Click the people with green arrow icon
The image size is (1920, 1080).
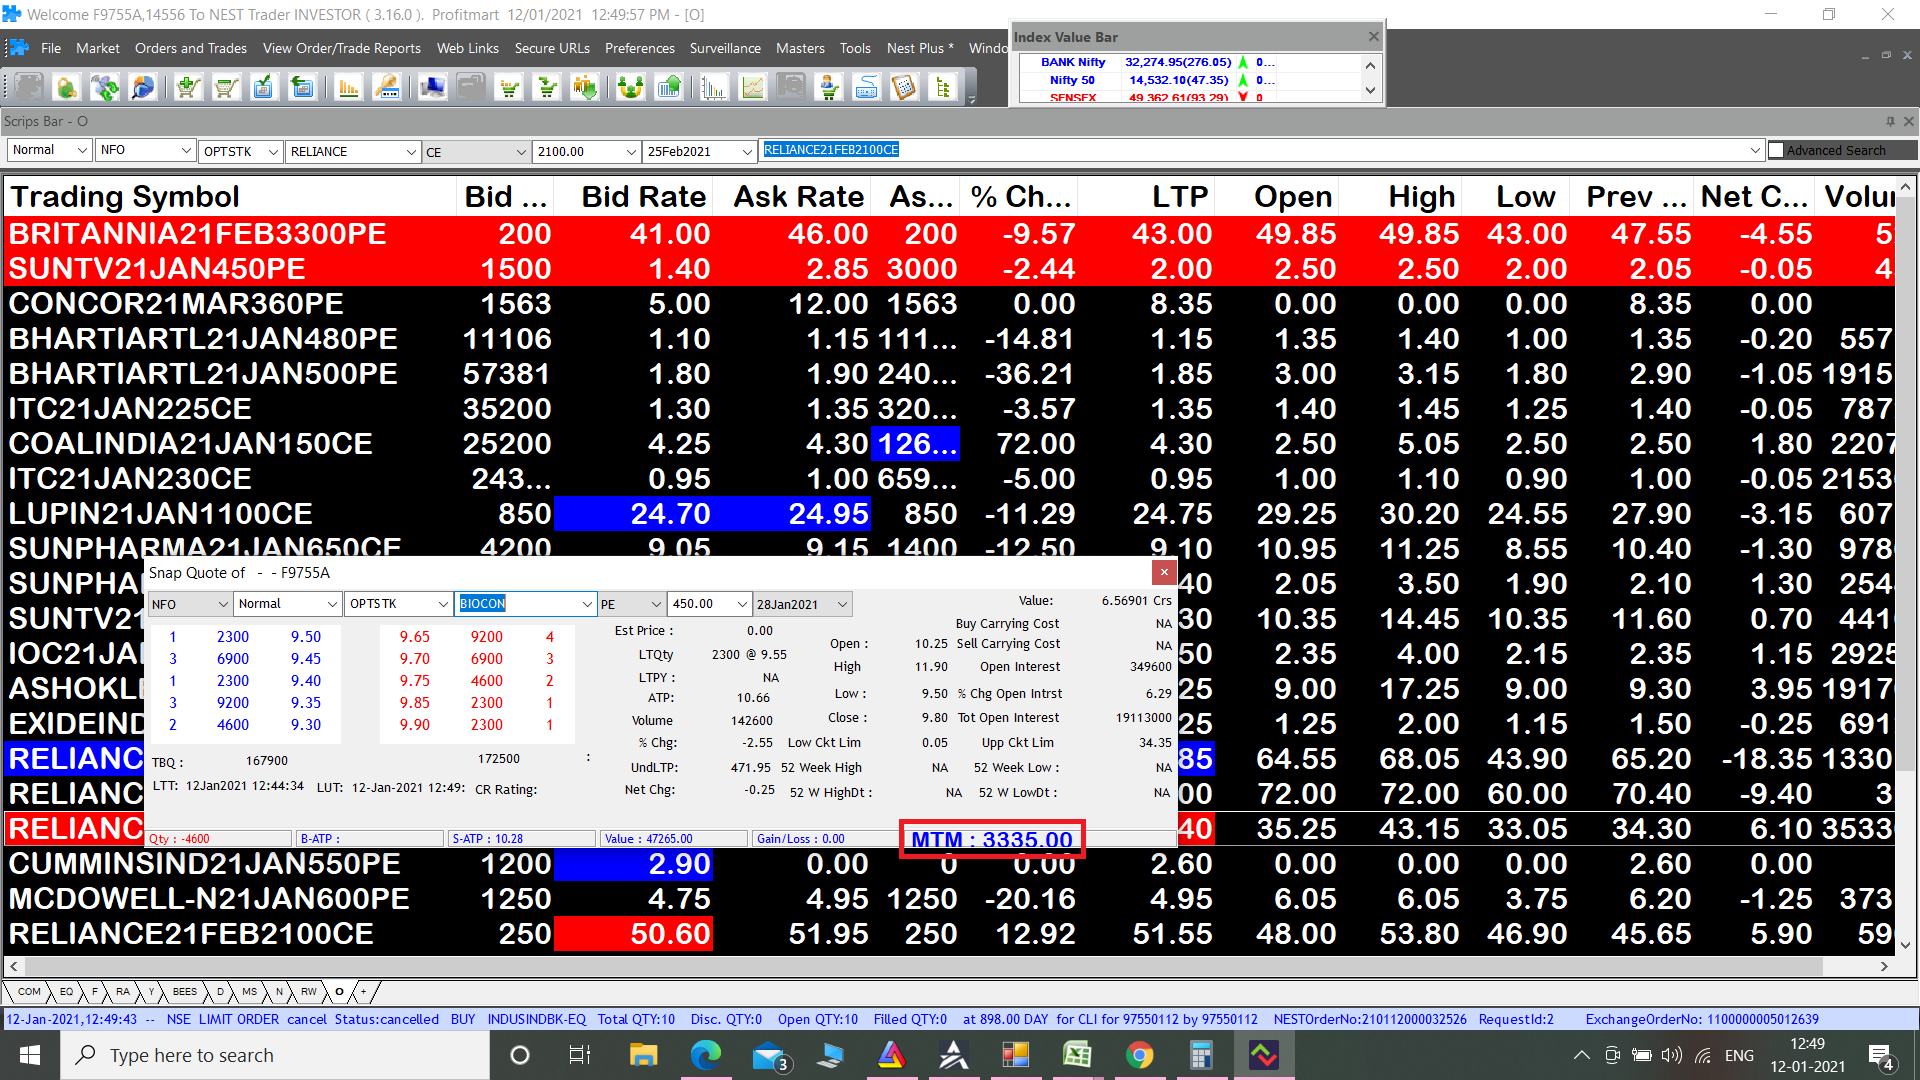point(585,88)
